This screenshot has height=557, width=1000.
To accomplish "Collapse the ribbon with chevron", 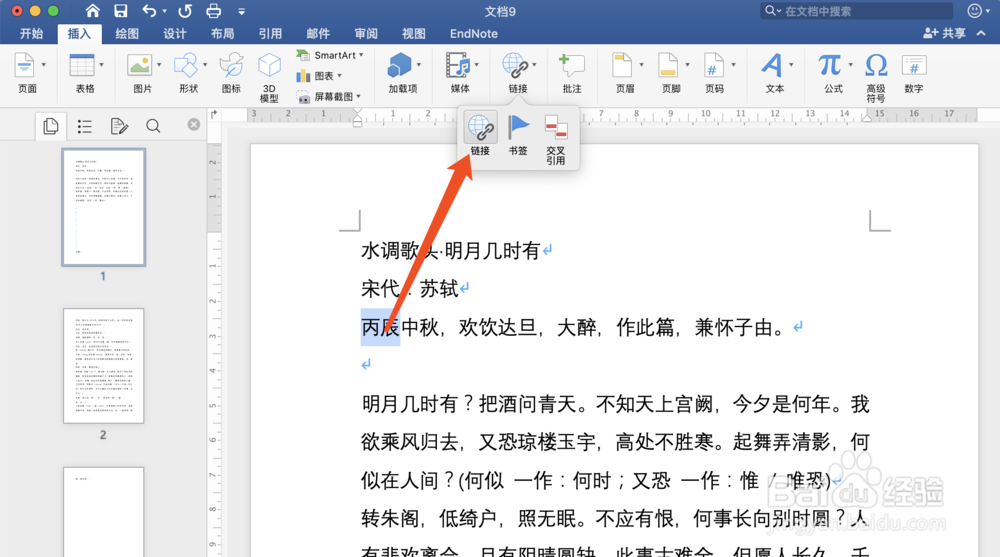I will click(x=982, y=33).
